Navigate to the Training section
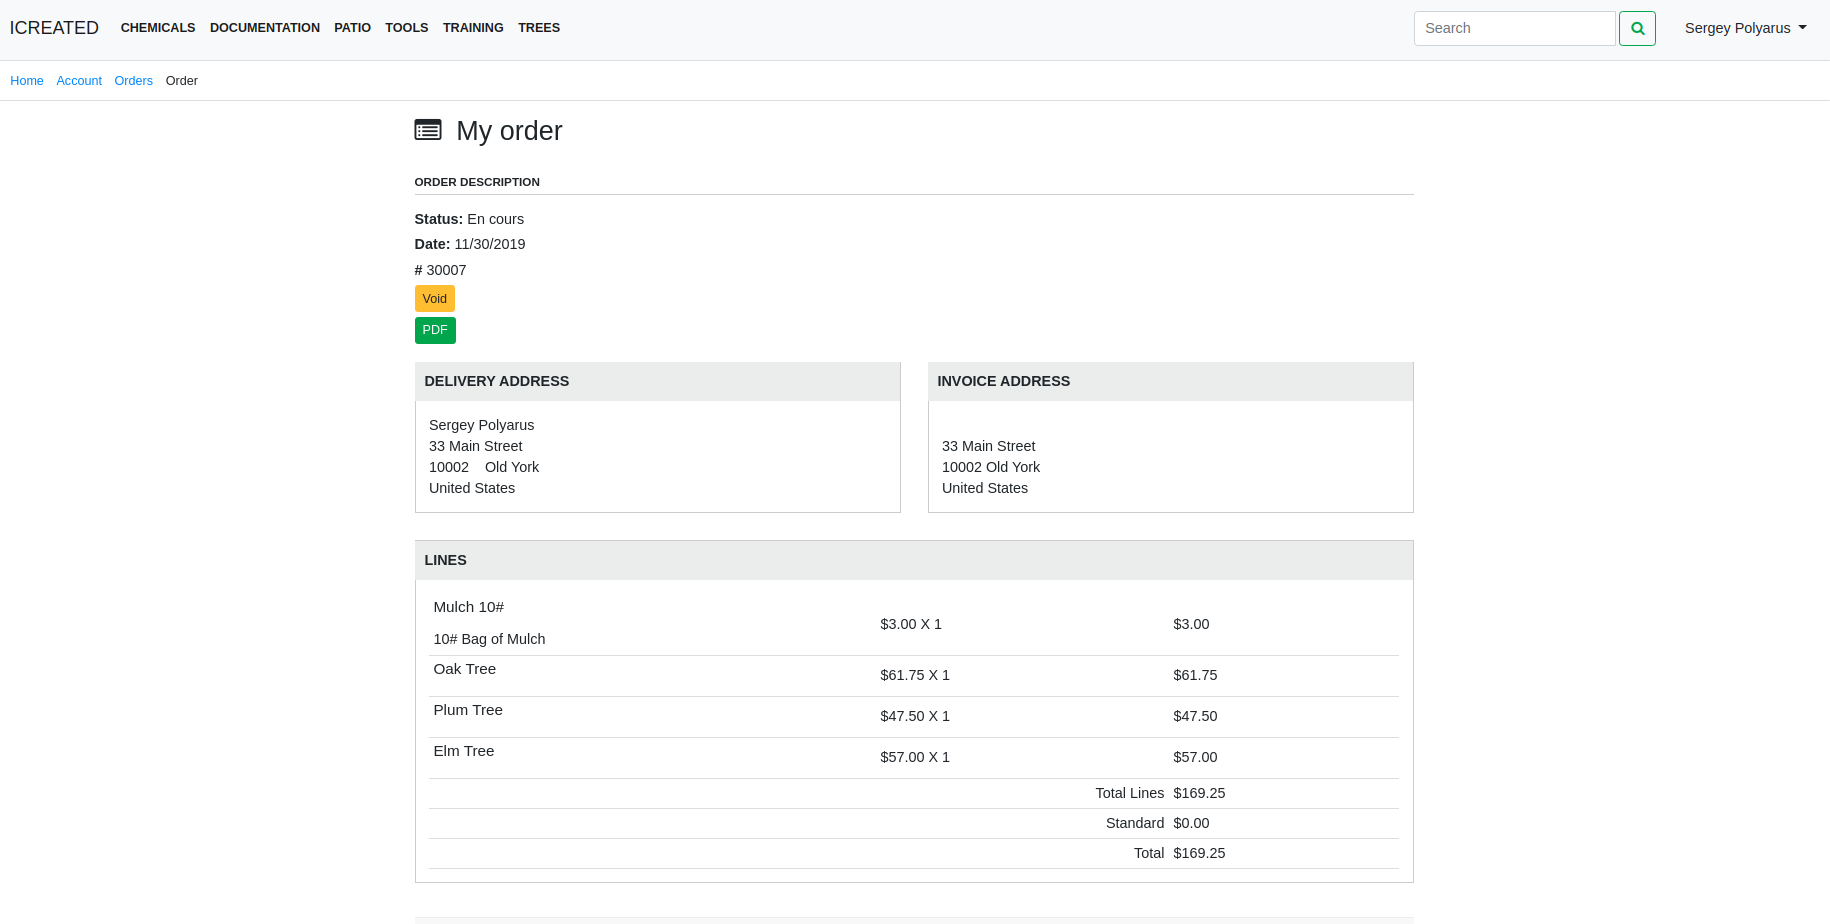The image size is (1830, 924). point(473,28)
